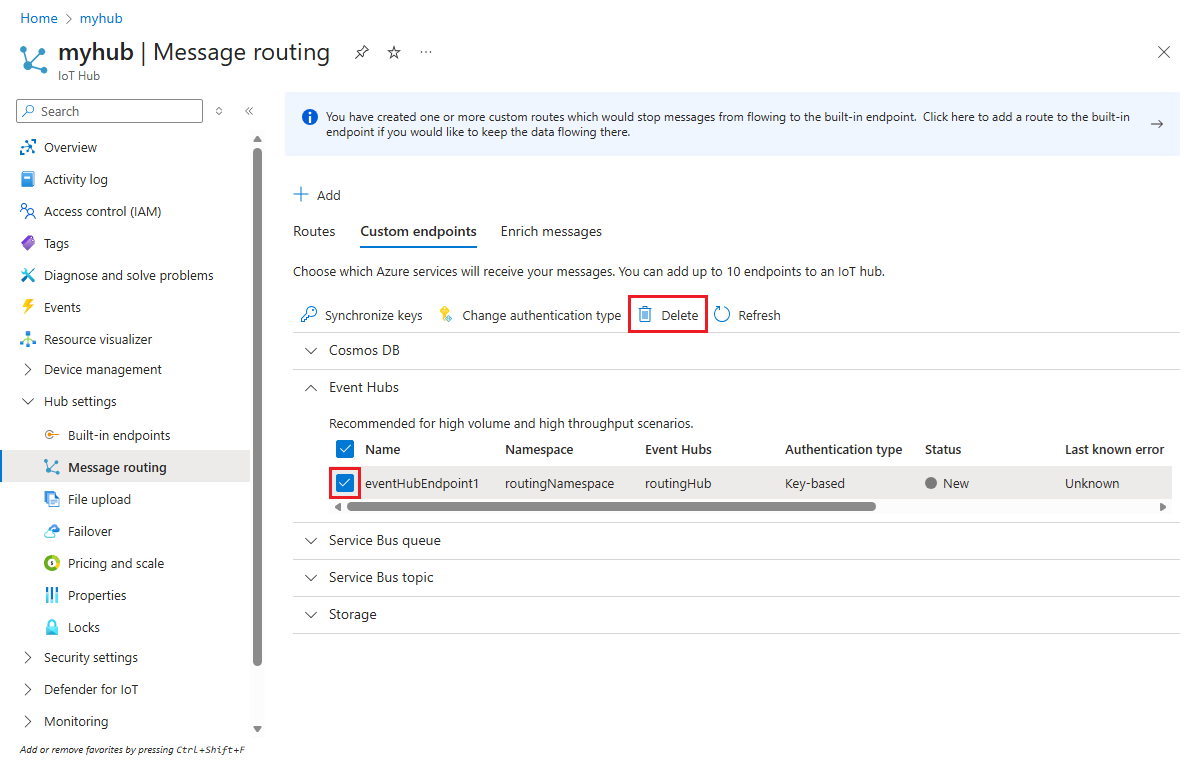The height and width of the screenshot is (760, 1200).
Task: Open Properties menu item
Action: [97, 595]
